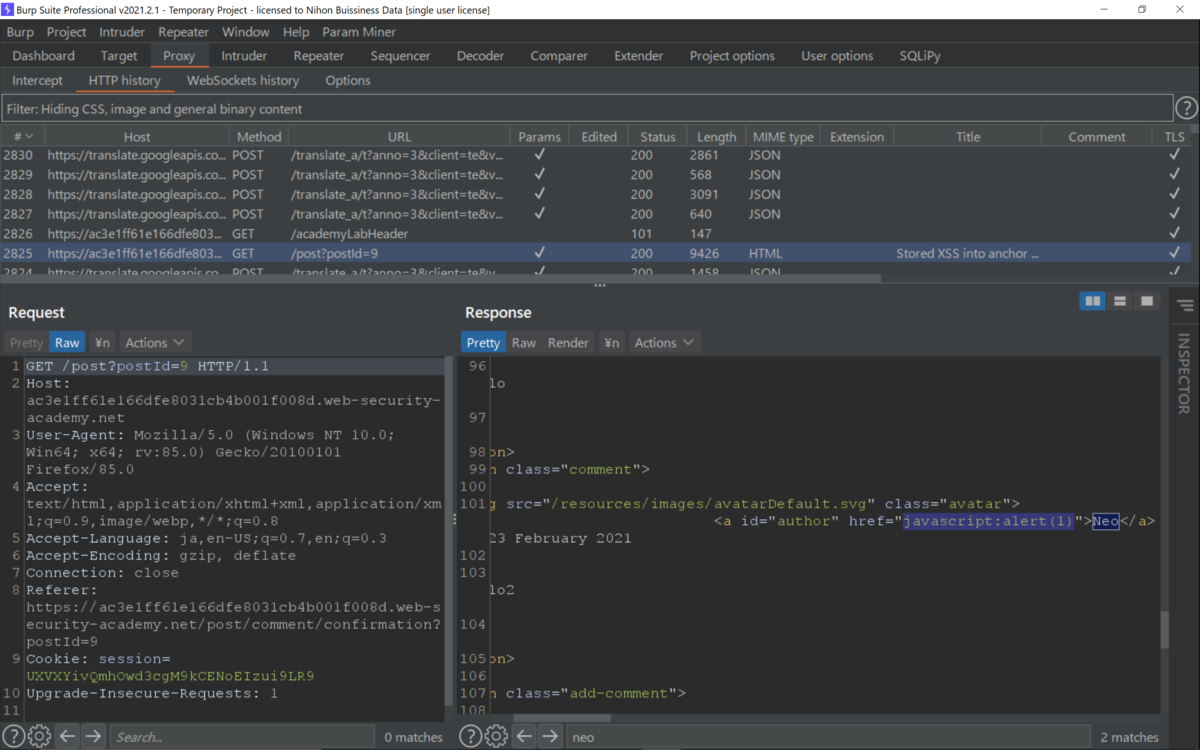This screenshot has height=750, width=1200.
Task: Open the Burp menu
Action: point(20,32)
